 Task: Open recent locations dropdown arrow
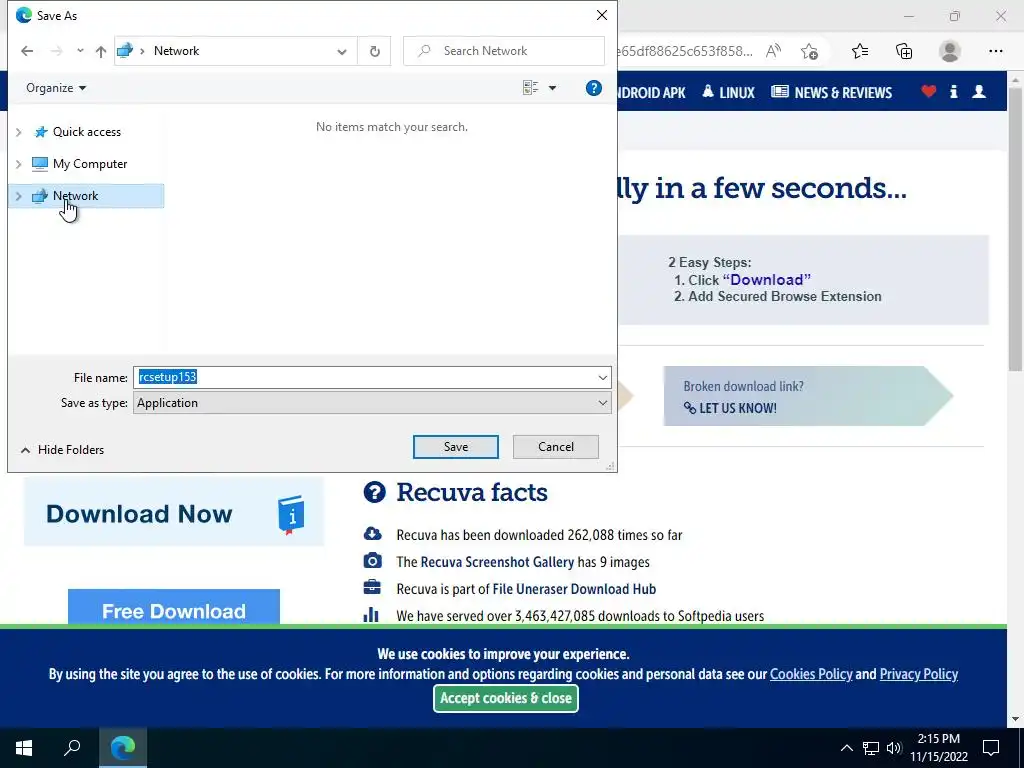pos(80,51)
